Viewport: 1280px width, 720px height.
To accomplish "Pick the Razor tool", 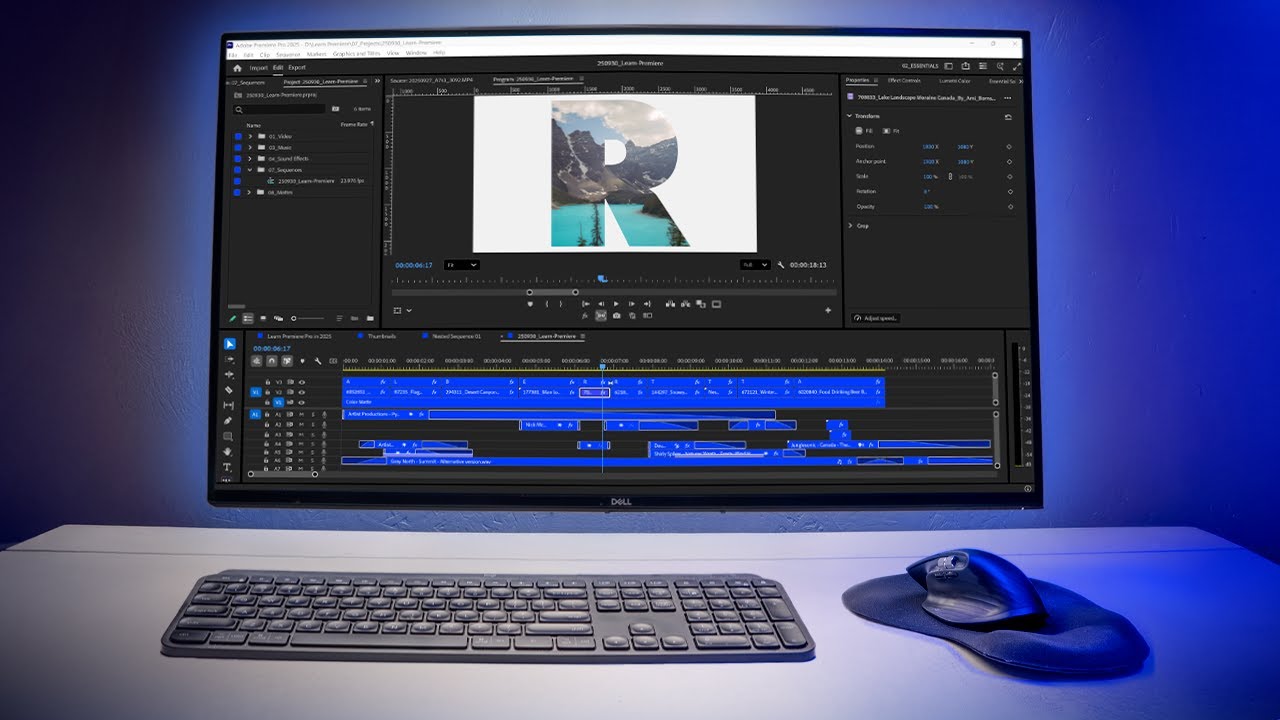I will point(229,390).
